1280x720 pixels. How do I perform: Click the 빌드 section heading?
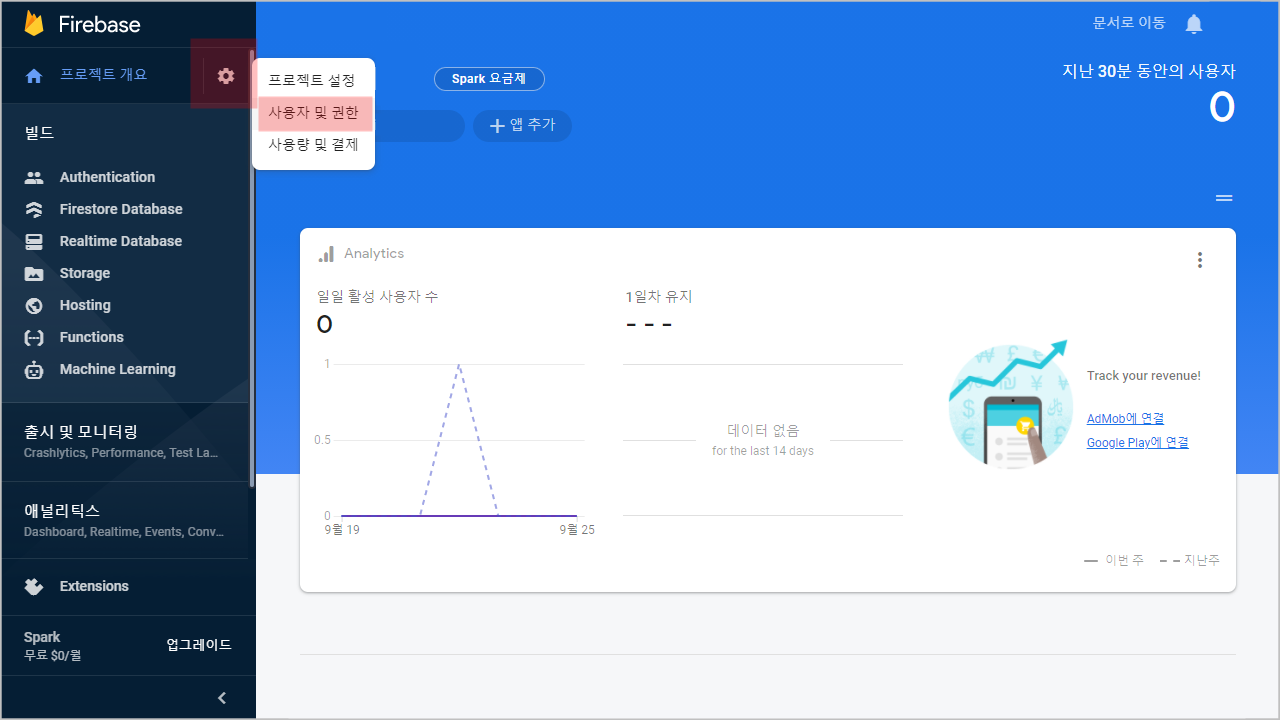39,132
